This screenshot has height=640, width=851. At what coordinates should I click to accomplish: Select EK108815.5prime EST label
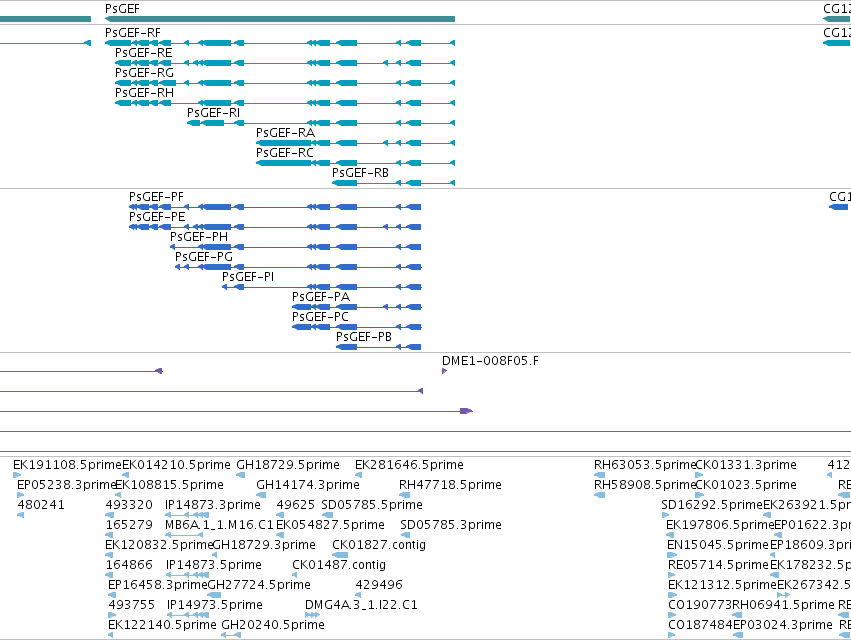170,485
